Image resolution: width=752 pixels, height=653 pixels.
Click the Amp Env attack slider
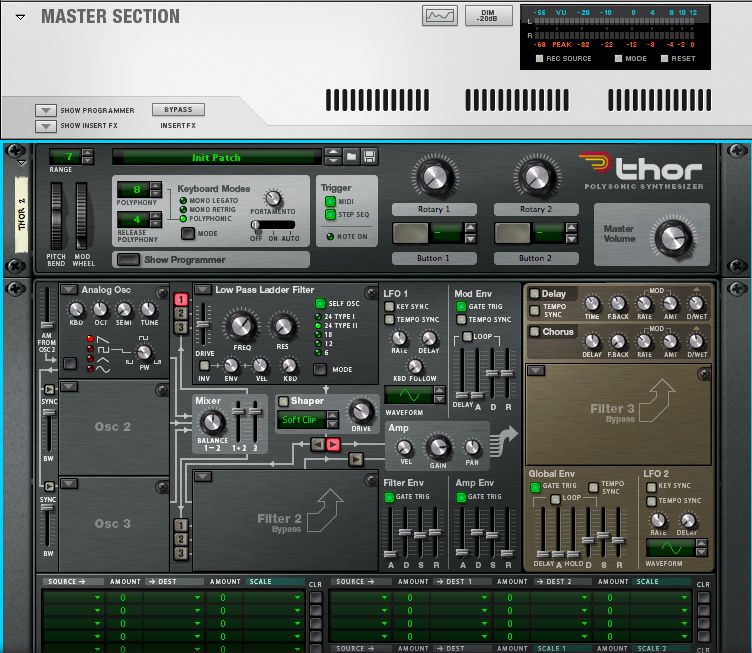tap(462, 552)
